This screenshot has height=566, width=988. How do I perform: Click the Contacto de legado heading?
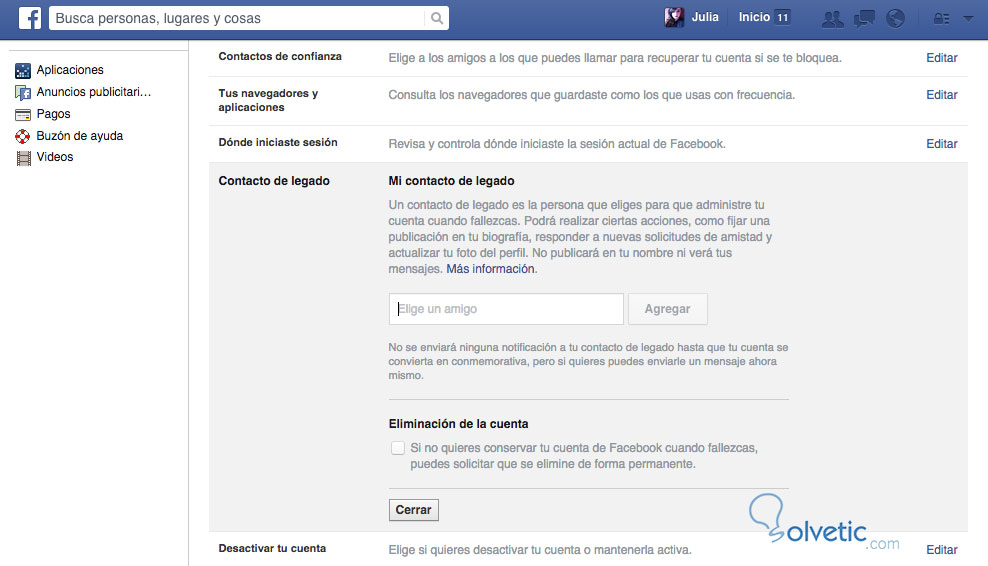tap(274, 181)
